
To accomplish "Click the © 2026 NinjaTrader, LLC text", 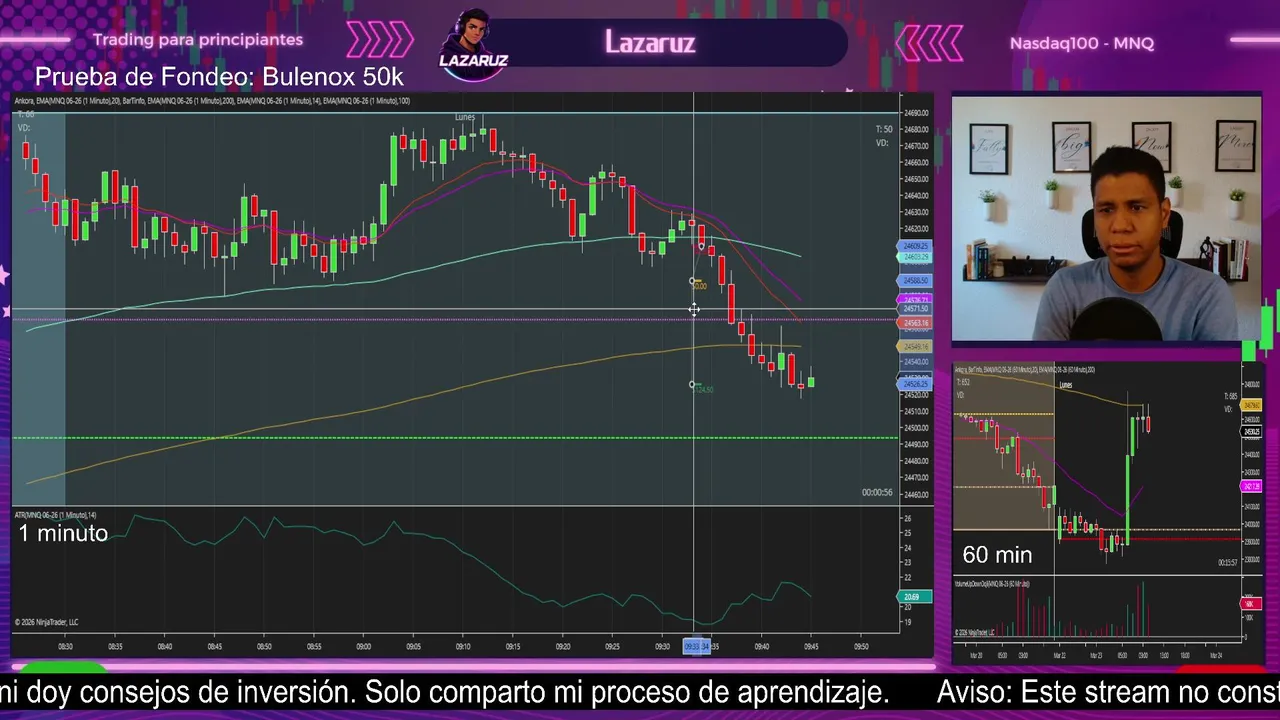I will pos(46,622).
